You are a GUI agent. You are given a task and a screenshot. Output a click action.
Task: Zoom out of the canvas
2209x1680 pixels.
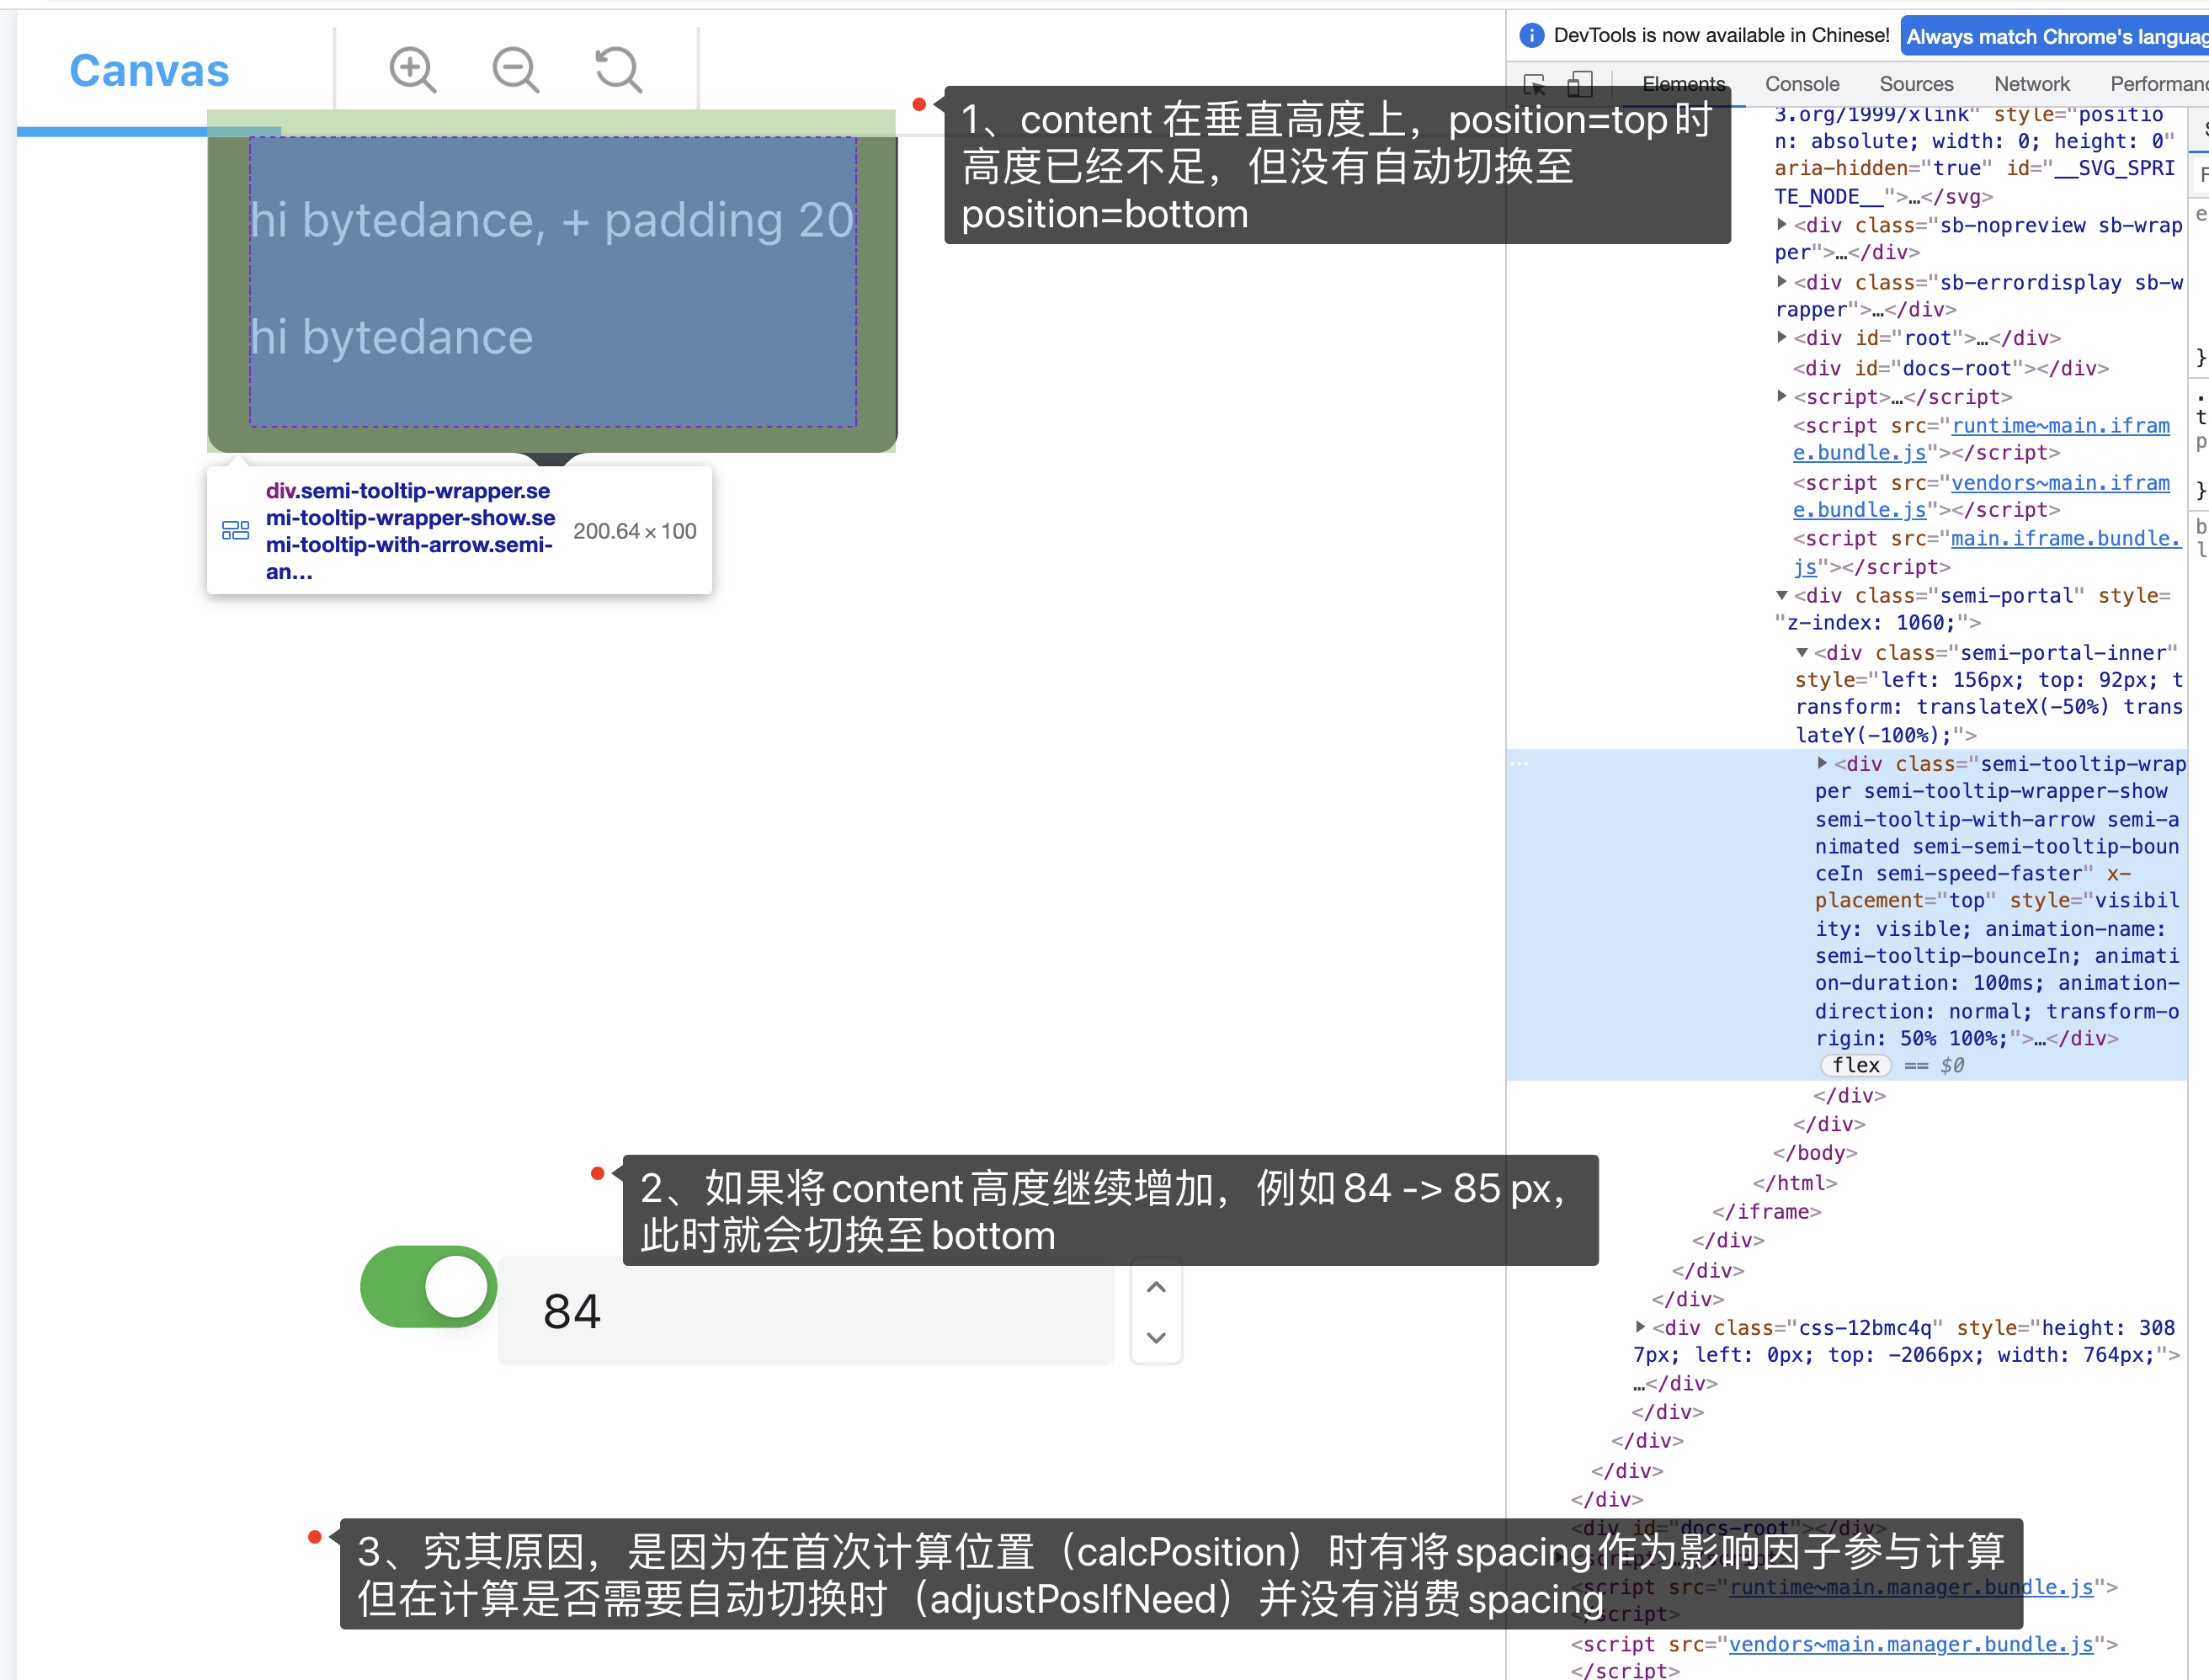[x=515, y=69]
